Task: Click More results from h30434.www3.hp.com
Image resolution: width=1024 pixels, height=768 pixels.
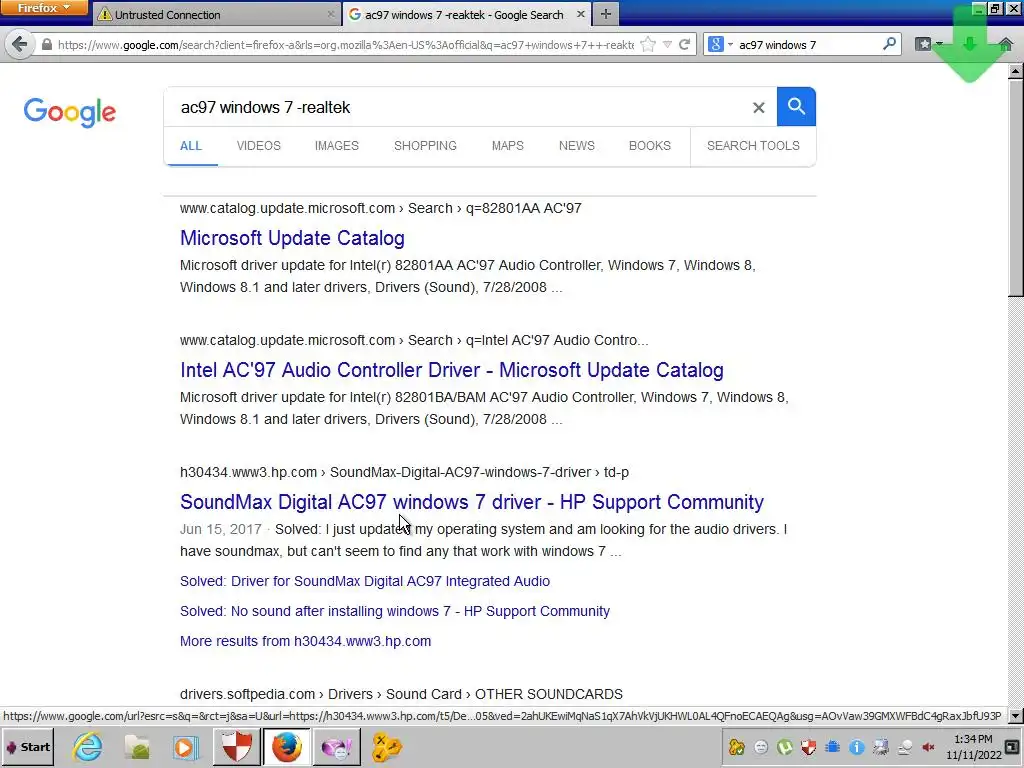Action: [x=305, y=641]
